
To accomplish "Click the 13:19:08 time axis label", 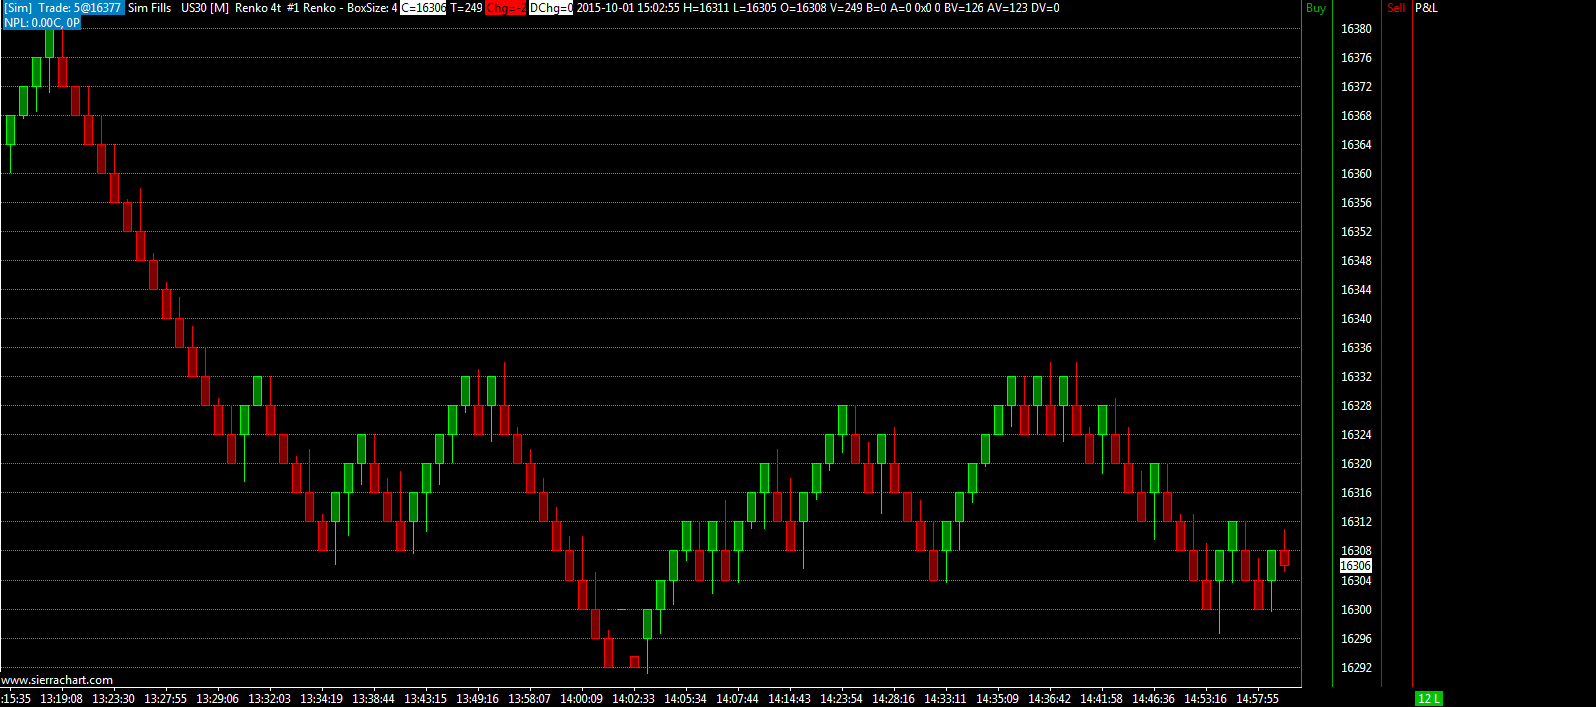I will coord(61,699).
